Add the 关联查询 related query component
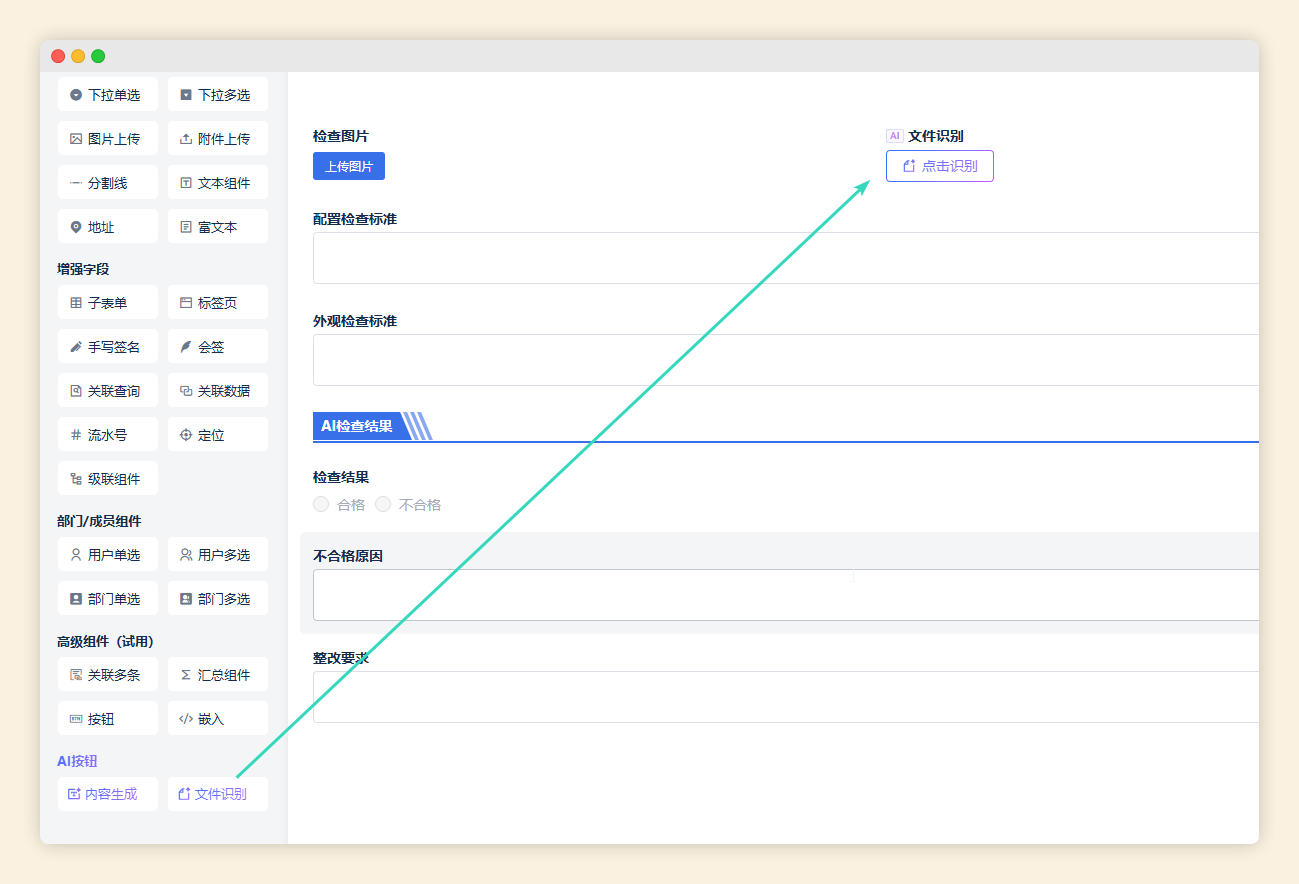Viewport: 1299px width, 884px height. point(108,391)
